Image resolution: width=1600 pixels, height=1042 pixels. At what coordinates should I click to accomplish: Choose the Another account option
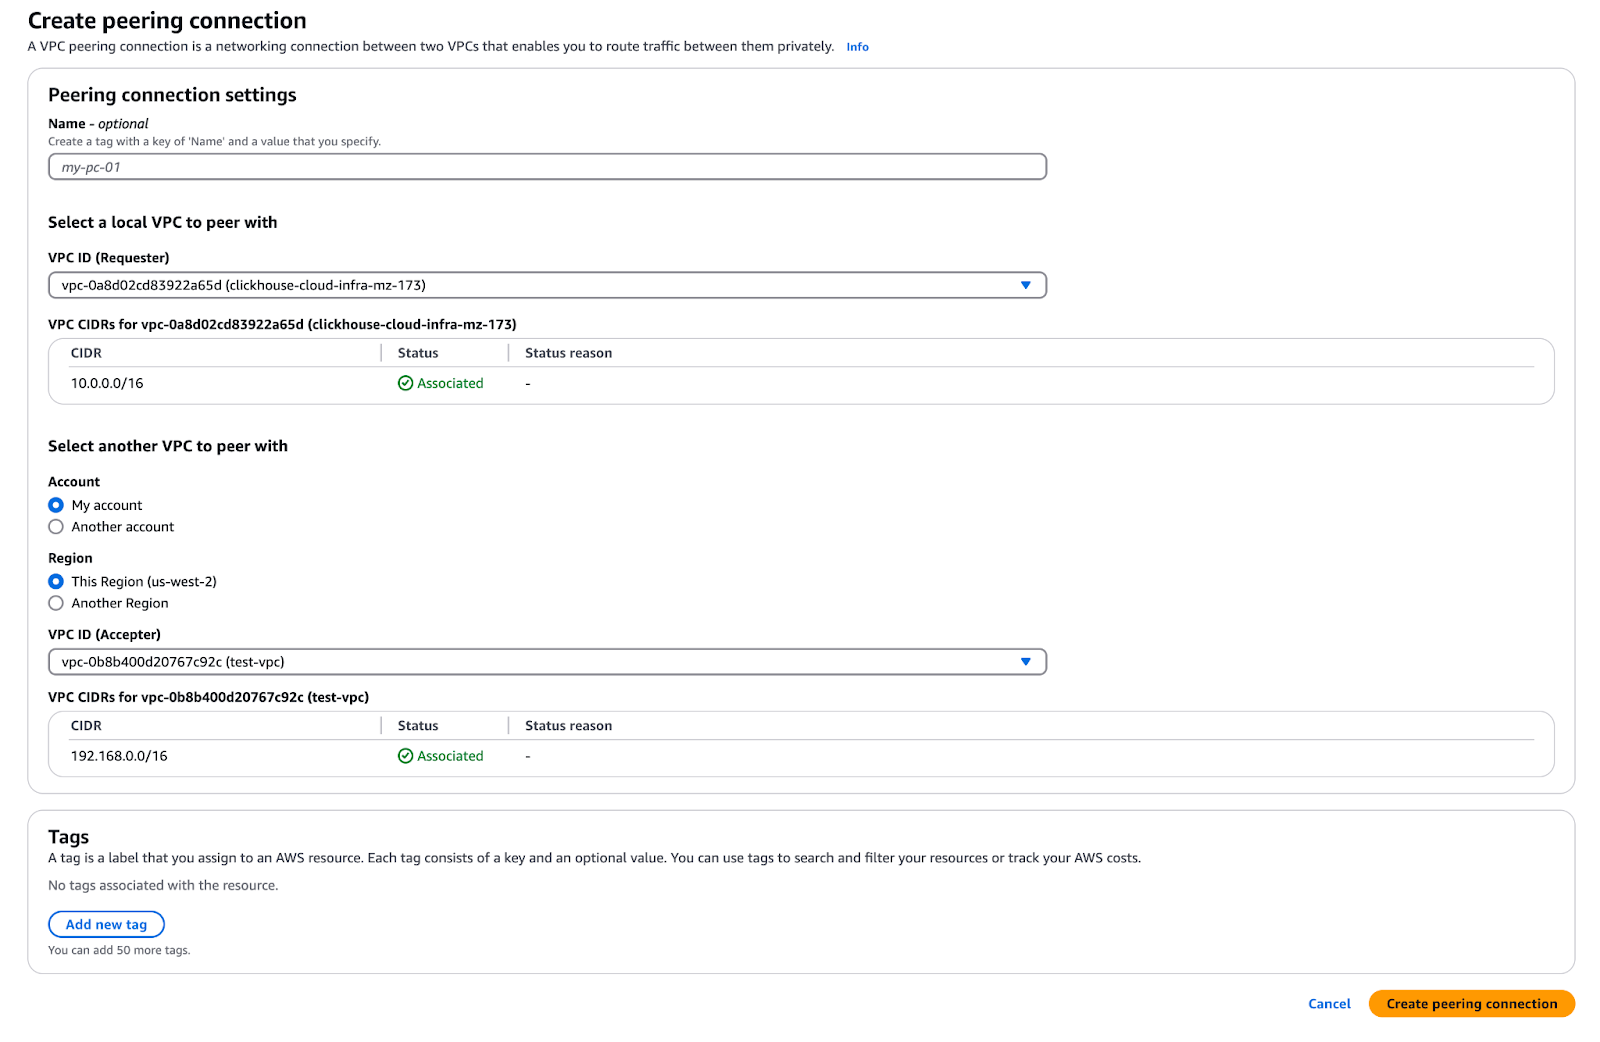pos(56,527)
